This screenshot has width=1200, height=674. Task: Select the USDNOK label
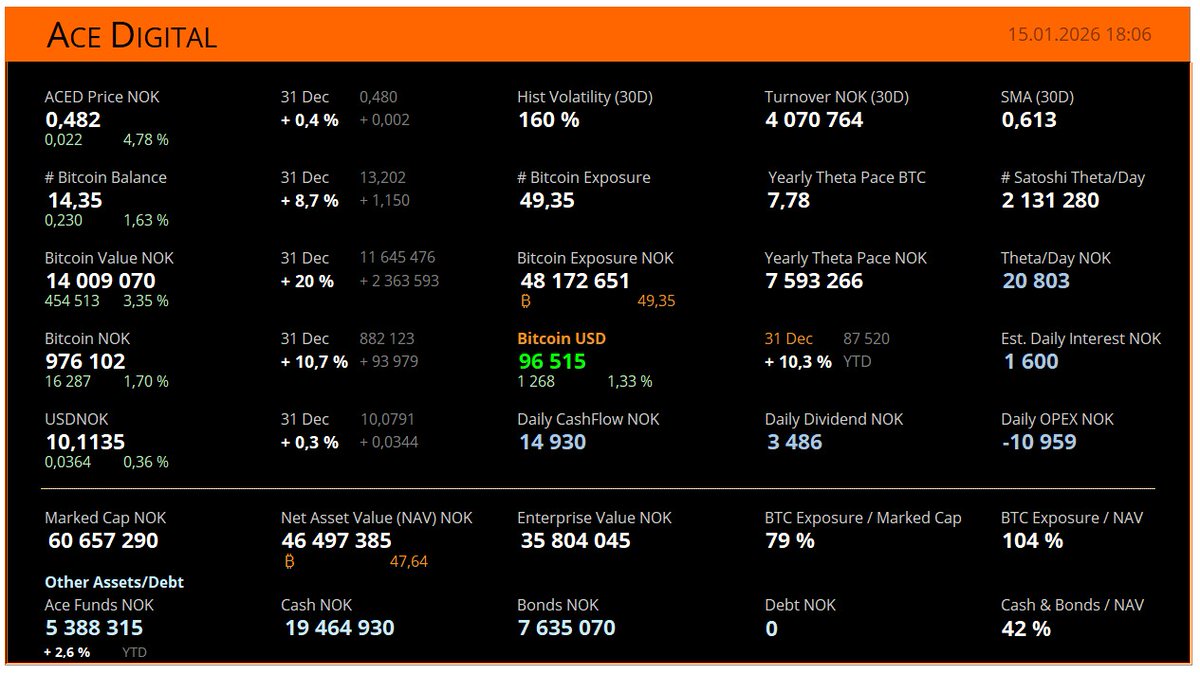(x=77, y=419)
